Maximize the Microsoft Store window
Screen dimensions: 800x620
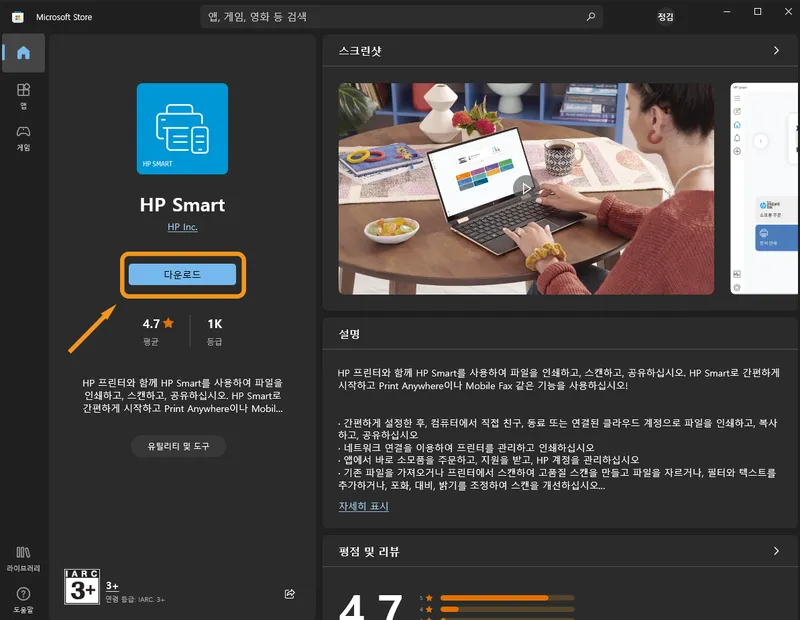point(758,12)
